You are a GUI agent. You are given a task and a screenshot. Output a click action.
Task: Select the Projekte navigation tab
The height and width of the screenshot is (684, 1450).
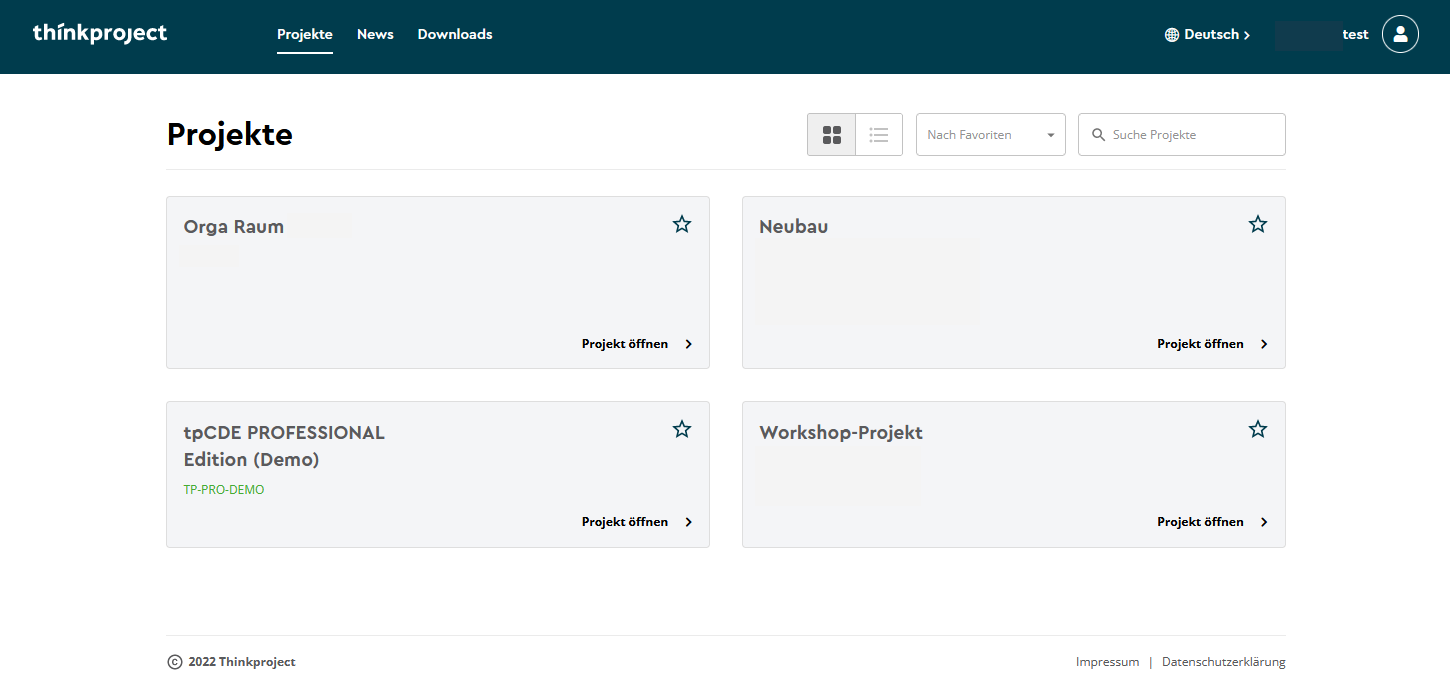tap(305, 35)
